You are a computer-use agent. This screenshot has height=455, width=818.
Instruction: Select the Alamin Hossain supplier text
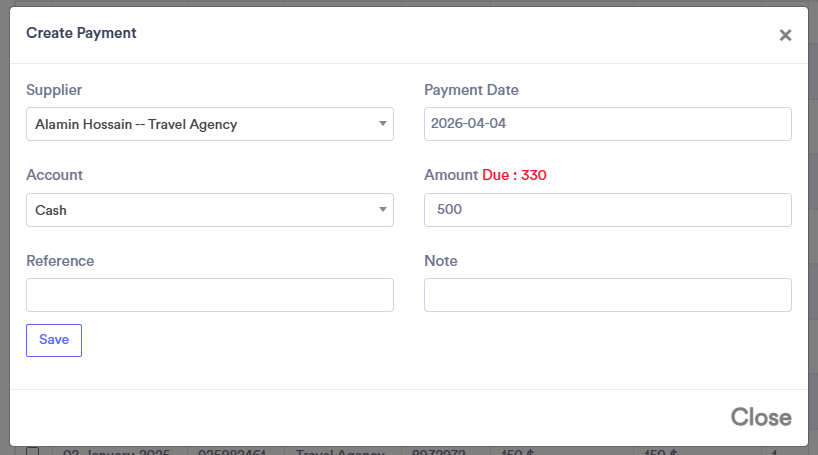point(136,125)
